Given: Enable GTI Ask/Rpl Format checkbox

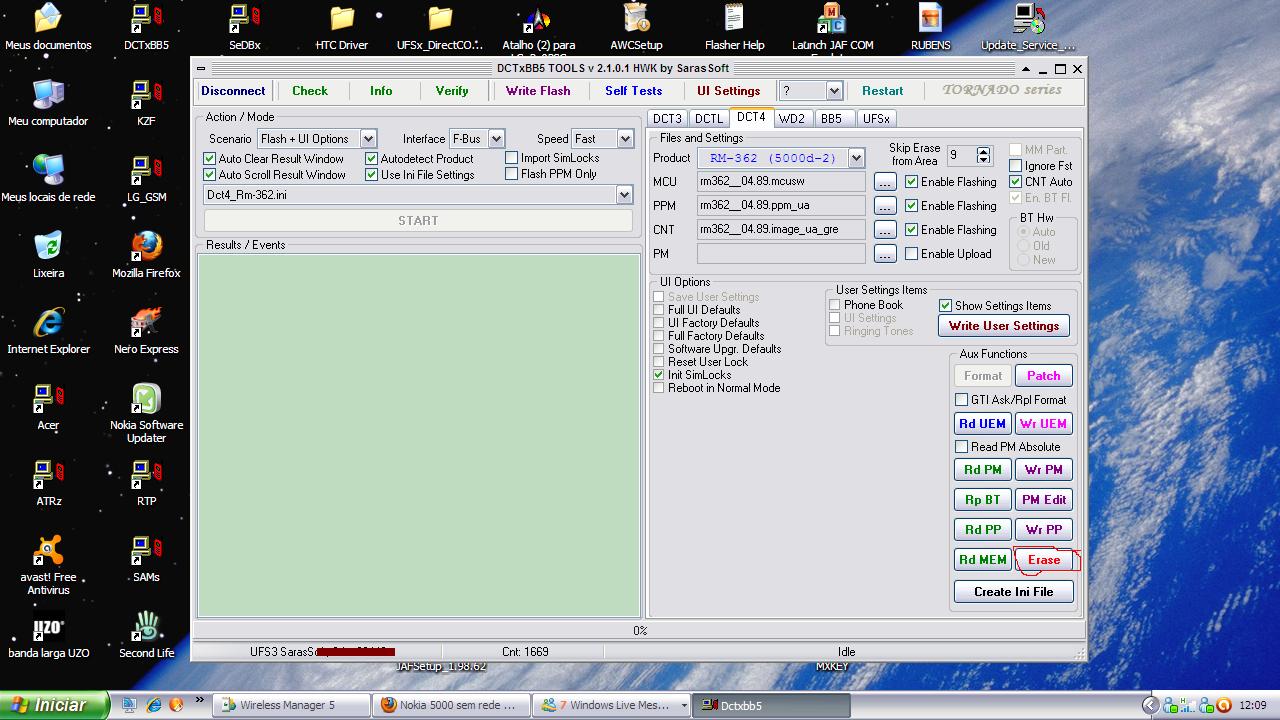Looking at the screenshot, I should 961,400.
